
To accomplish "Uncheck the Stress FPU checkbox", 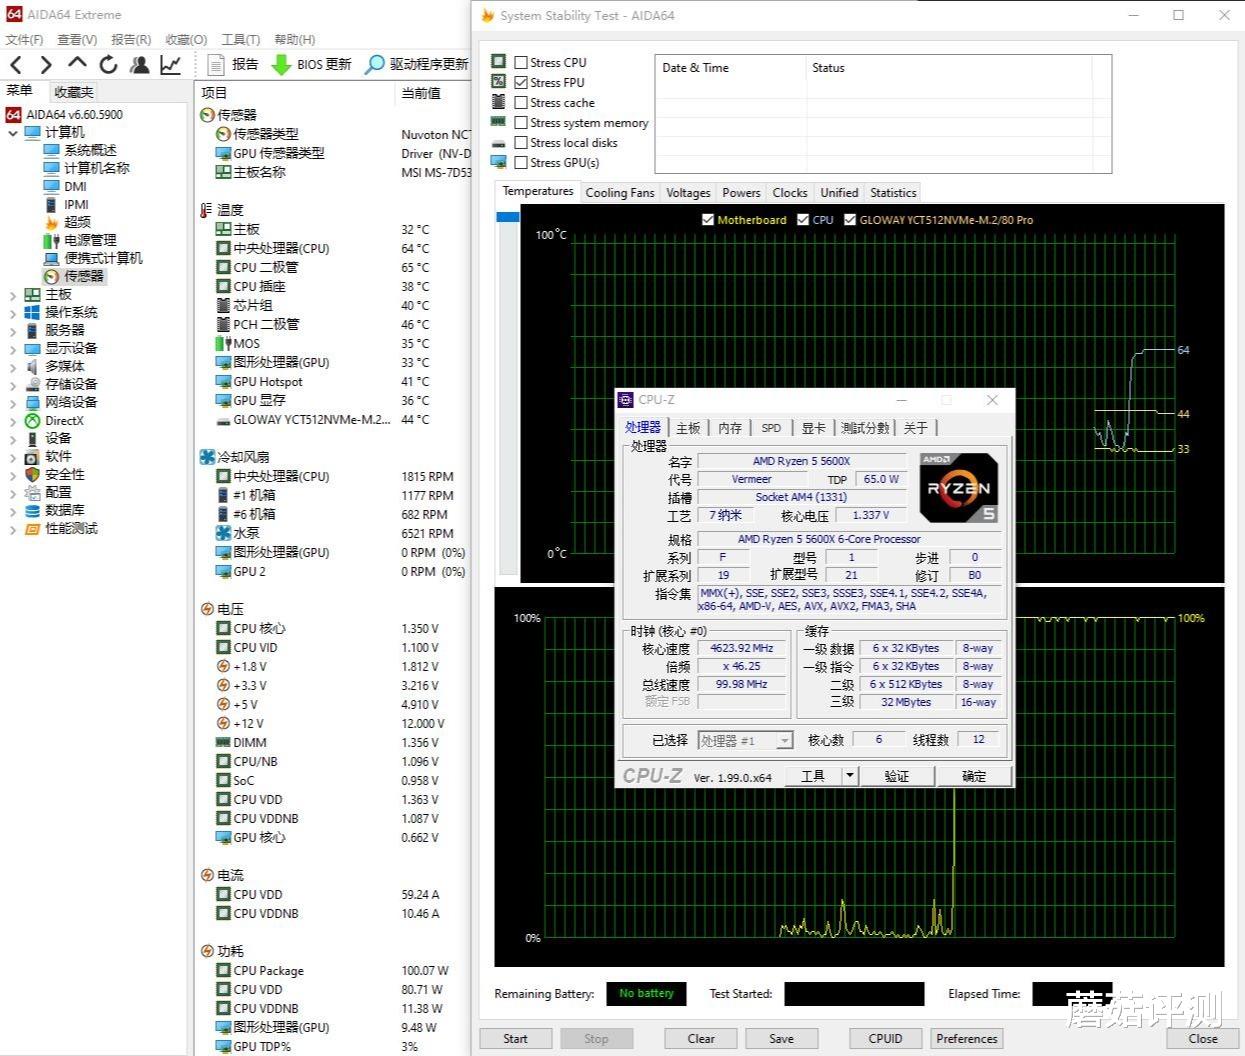I will coord(521,82).
